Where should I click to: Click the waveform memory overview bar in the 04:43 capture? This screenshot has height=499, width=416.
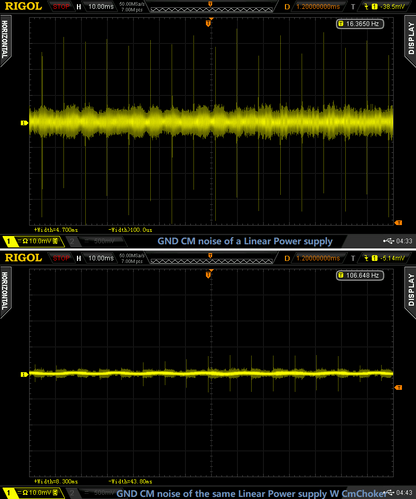pos(211,261)
